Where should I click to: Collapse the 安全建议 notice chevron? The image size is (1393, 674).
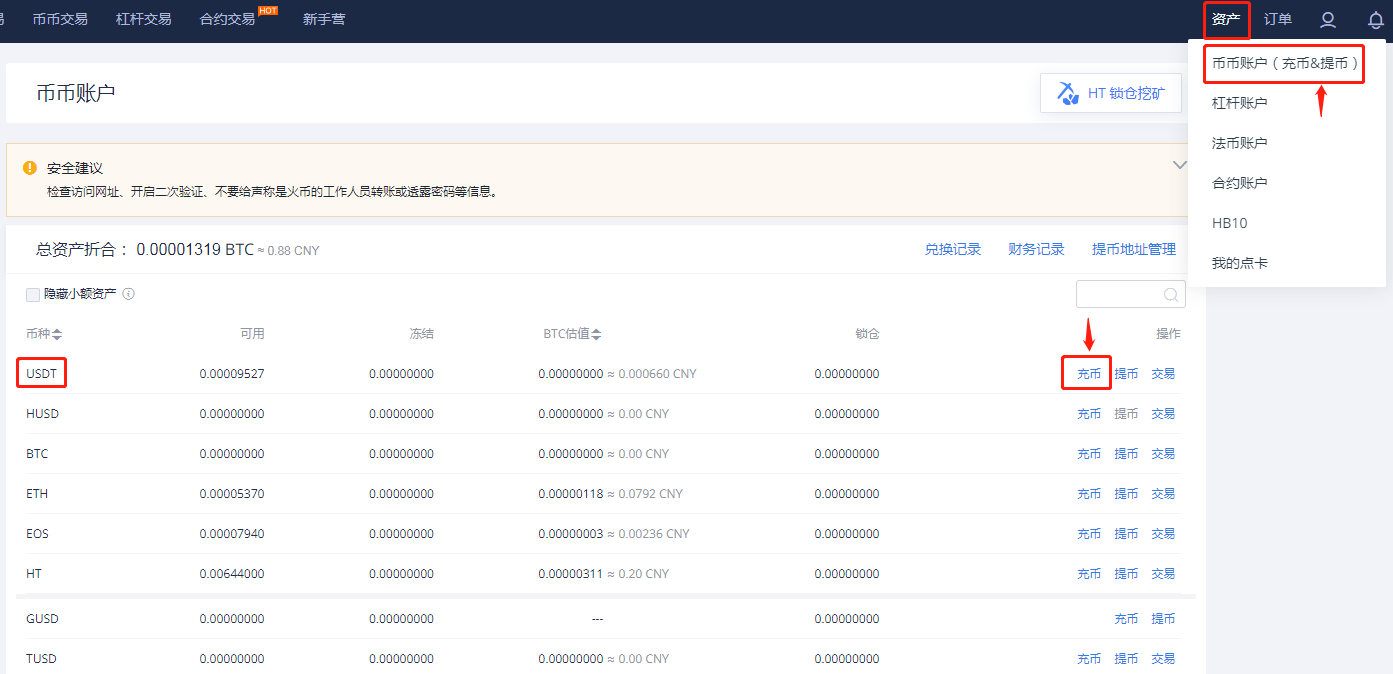1180,165
